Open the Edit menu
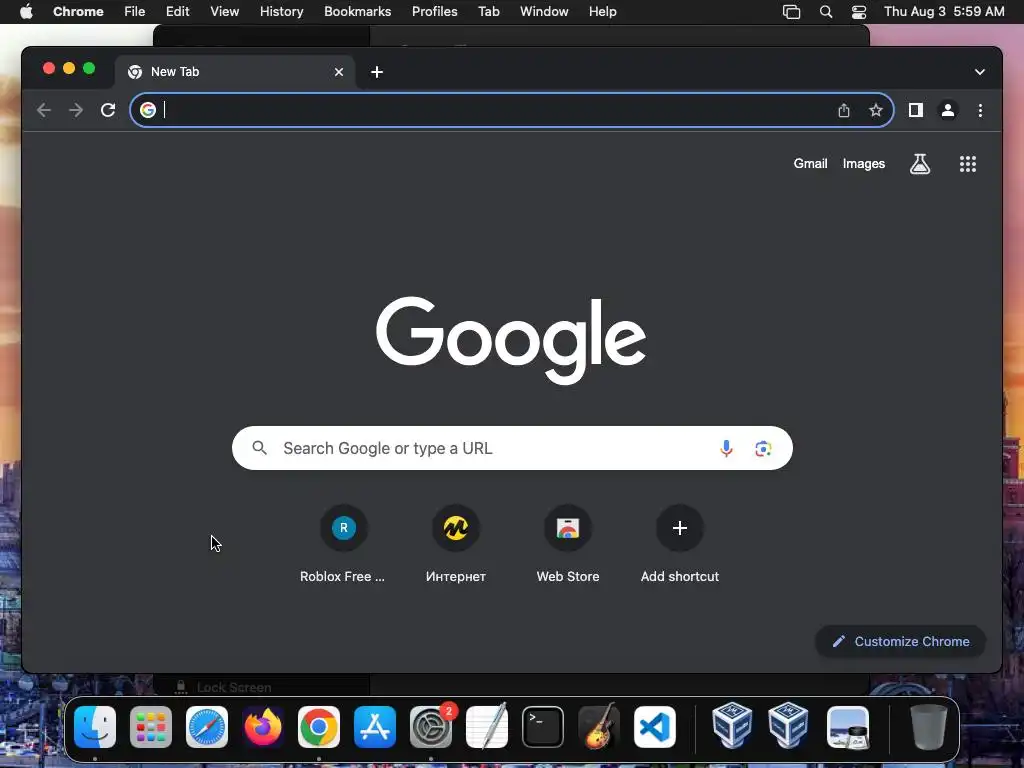Viewport: 1024px width, 768px height. [177, 12]
